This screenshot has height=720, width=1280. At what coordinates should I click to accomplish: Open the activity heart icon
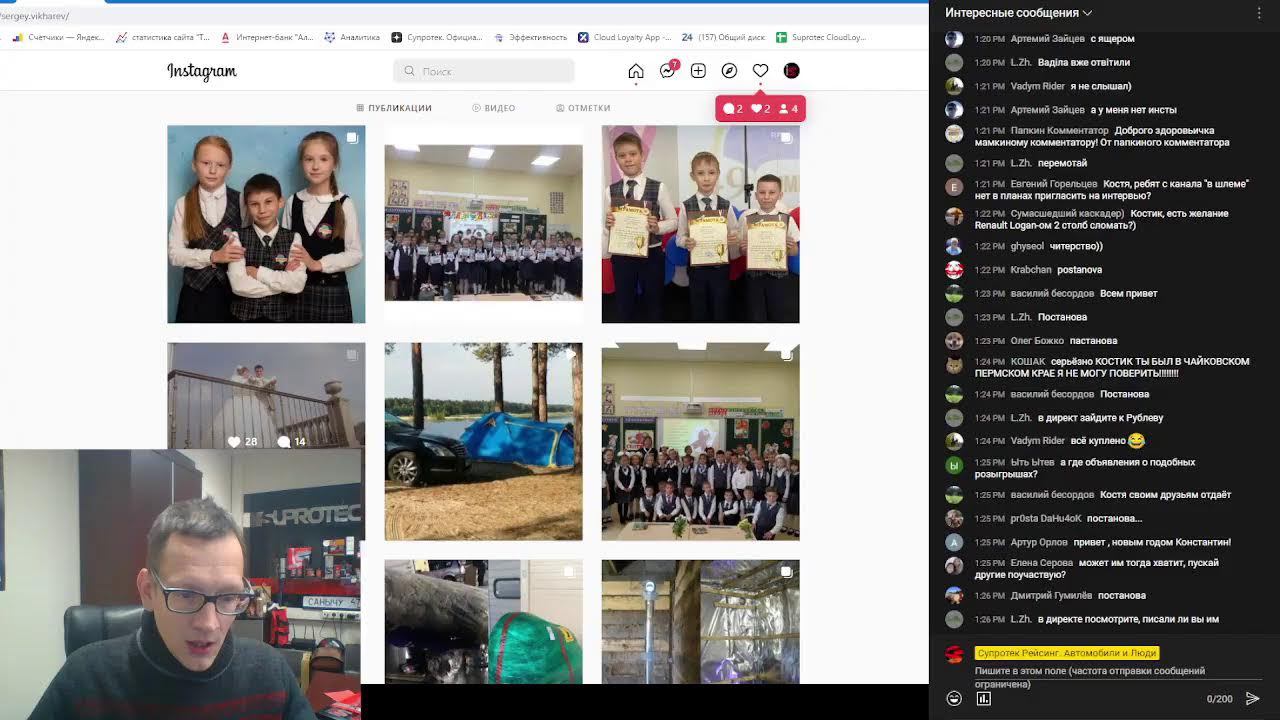[x=760, y=71]
